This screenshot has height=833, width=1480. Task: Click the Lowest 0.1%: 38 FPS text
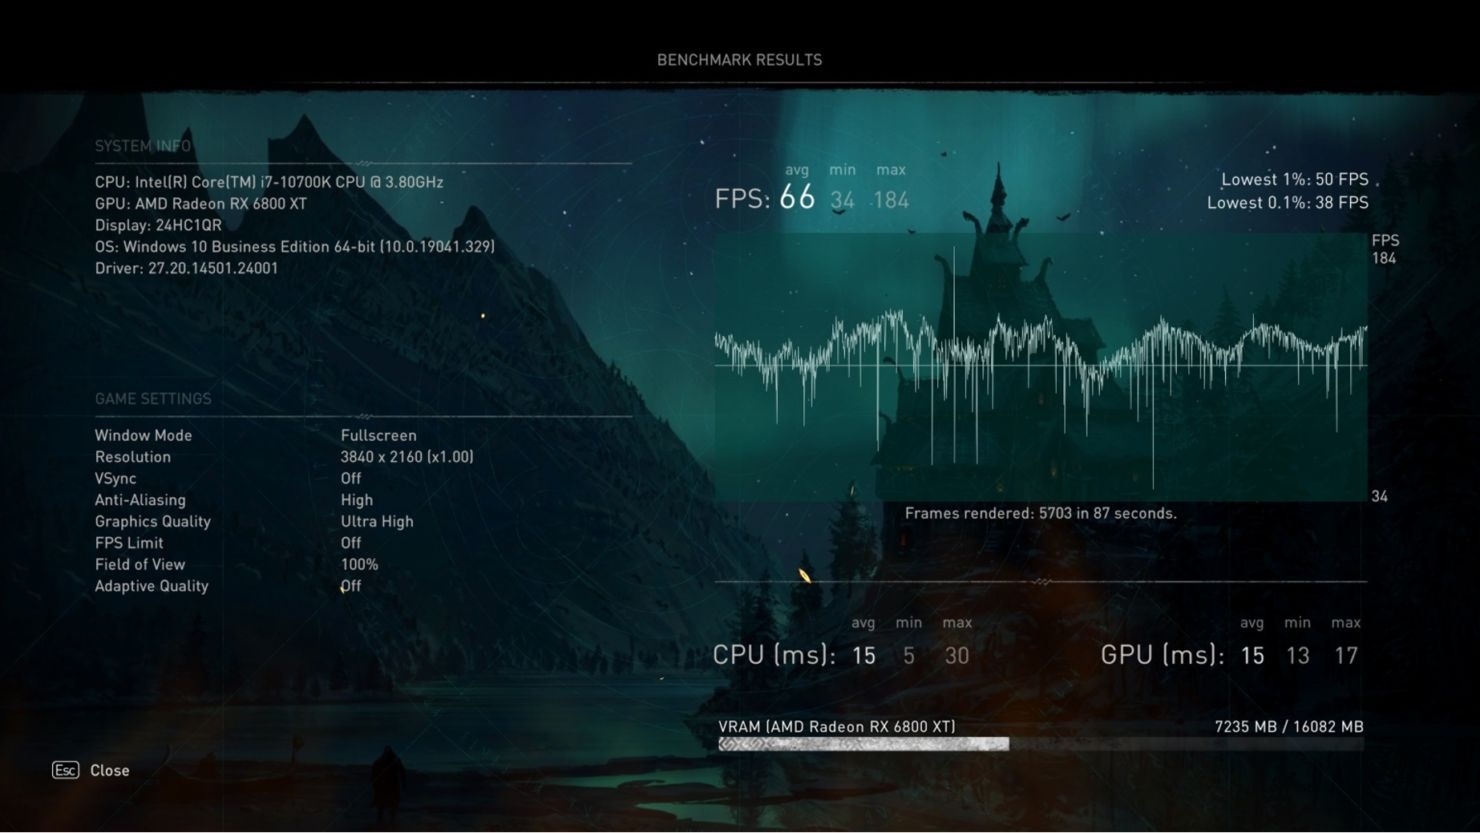tap(1288, 203)
